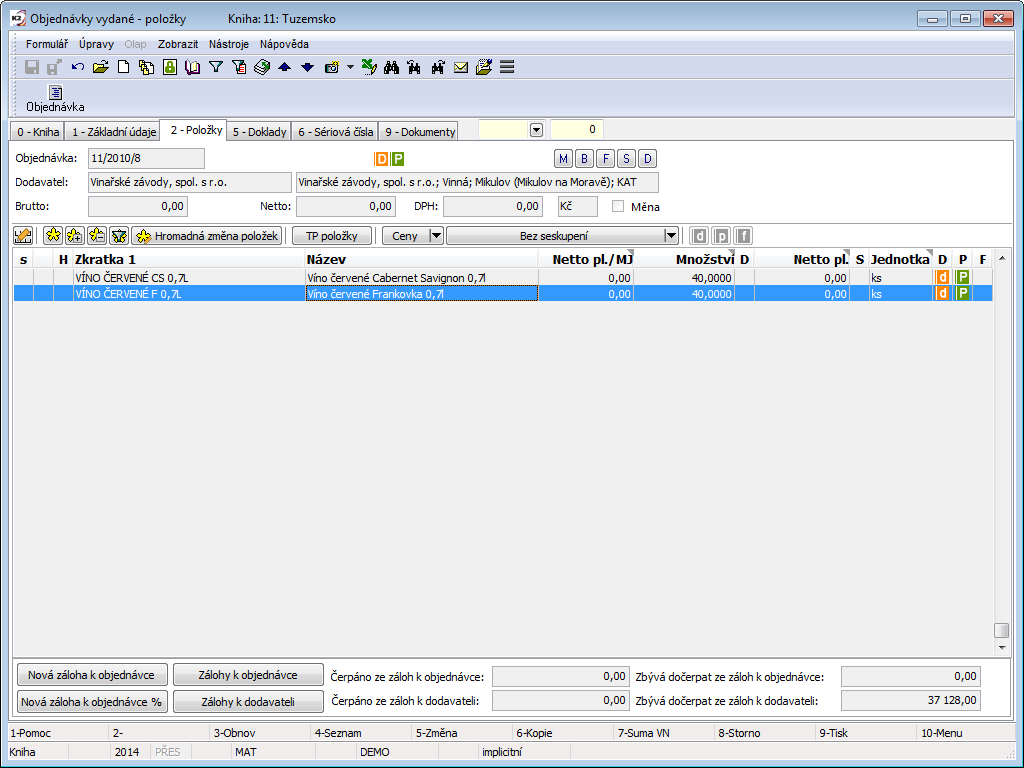Switch to the 0 - Kniha tab
1024x768 pixels.
coord(38,132)
